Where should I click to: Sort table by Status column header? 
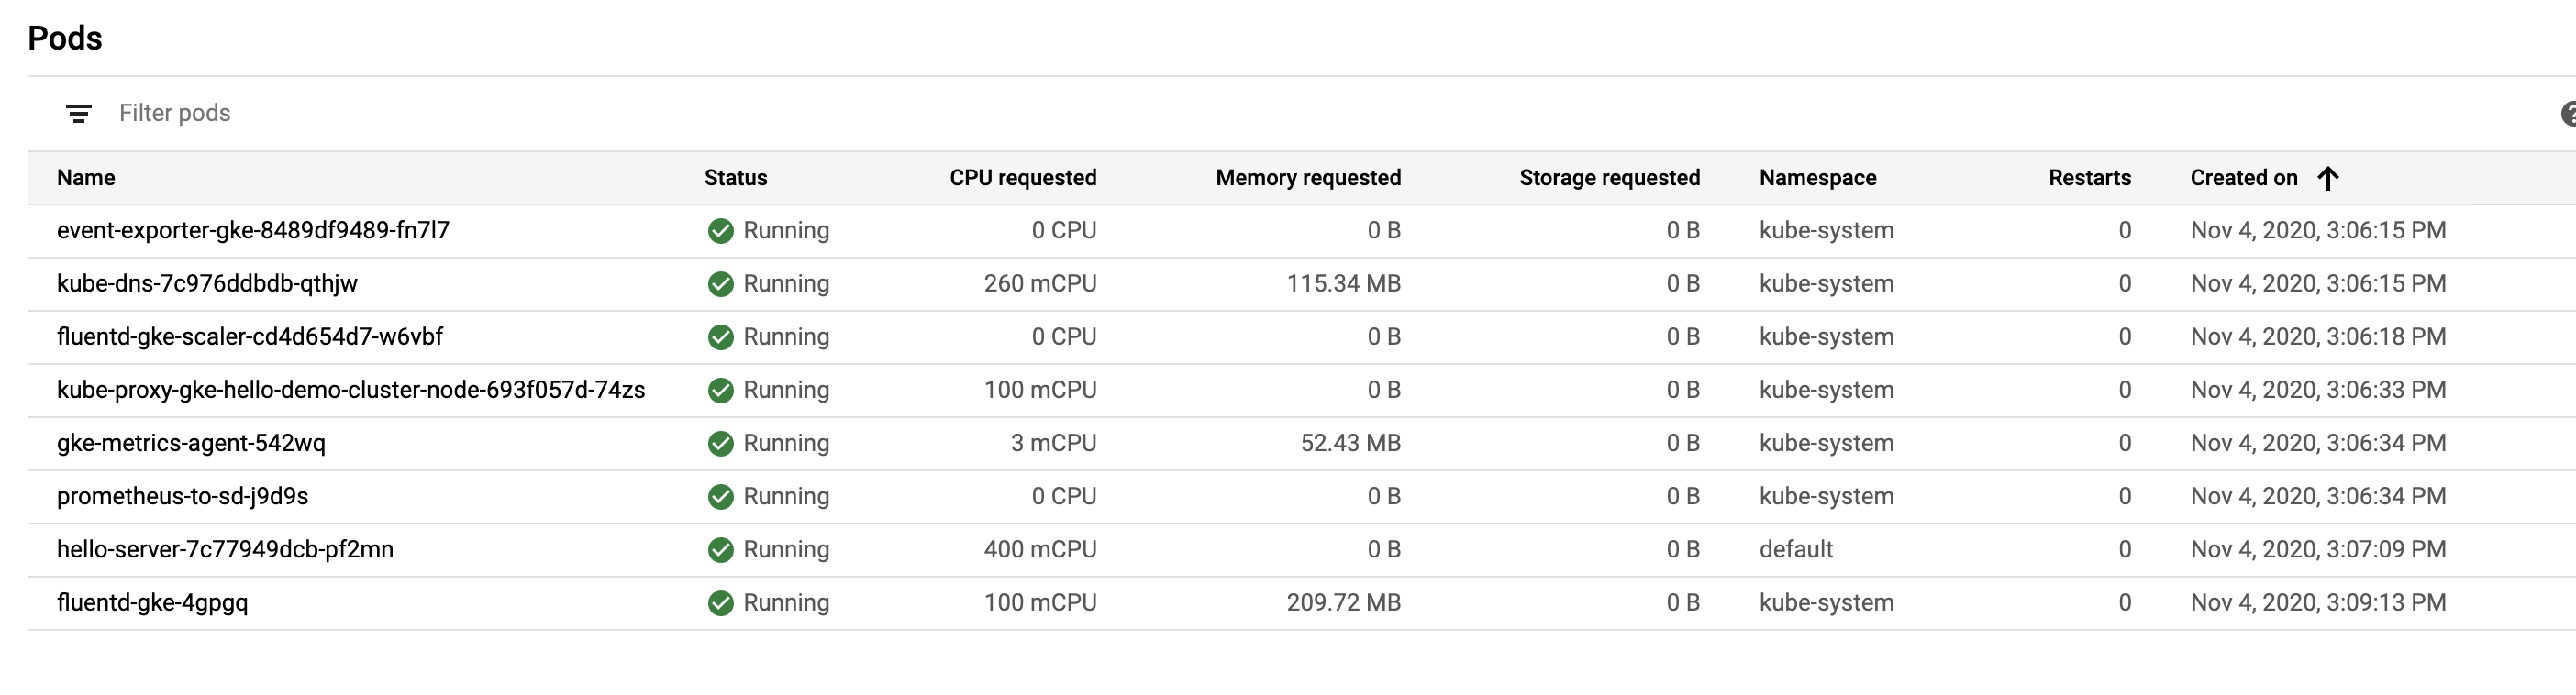(x=735, y=178)
